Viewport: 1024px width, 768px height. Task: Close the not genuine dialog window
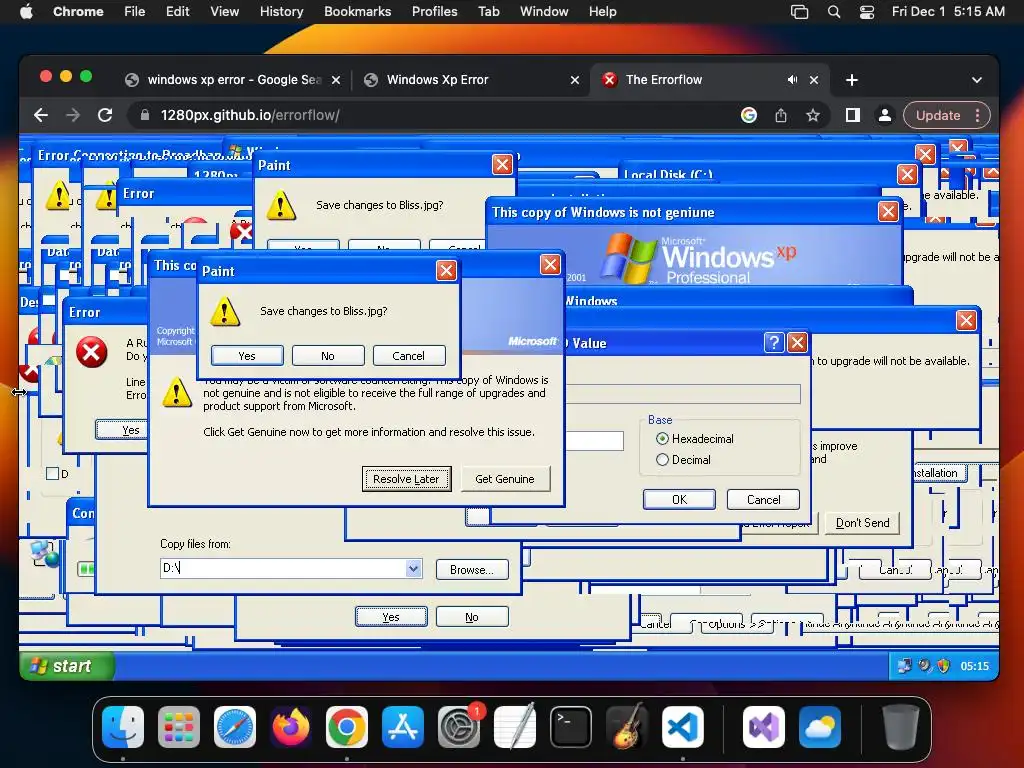(x=550, y=264)
